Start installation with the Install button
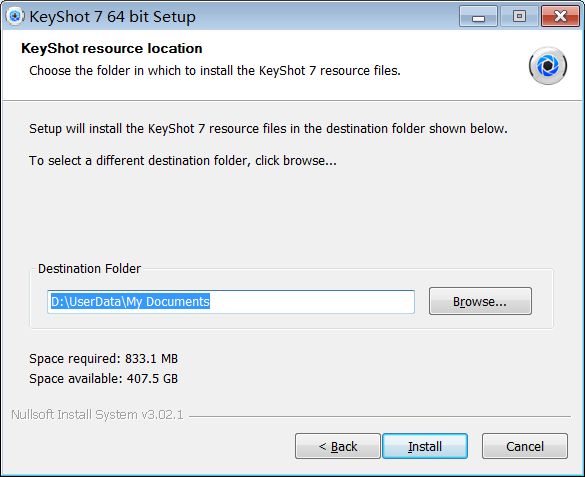This screenshot has width=585, height=477. pyautogui.click(x=425, y=446)
